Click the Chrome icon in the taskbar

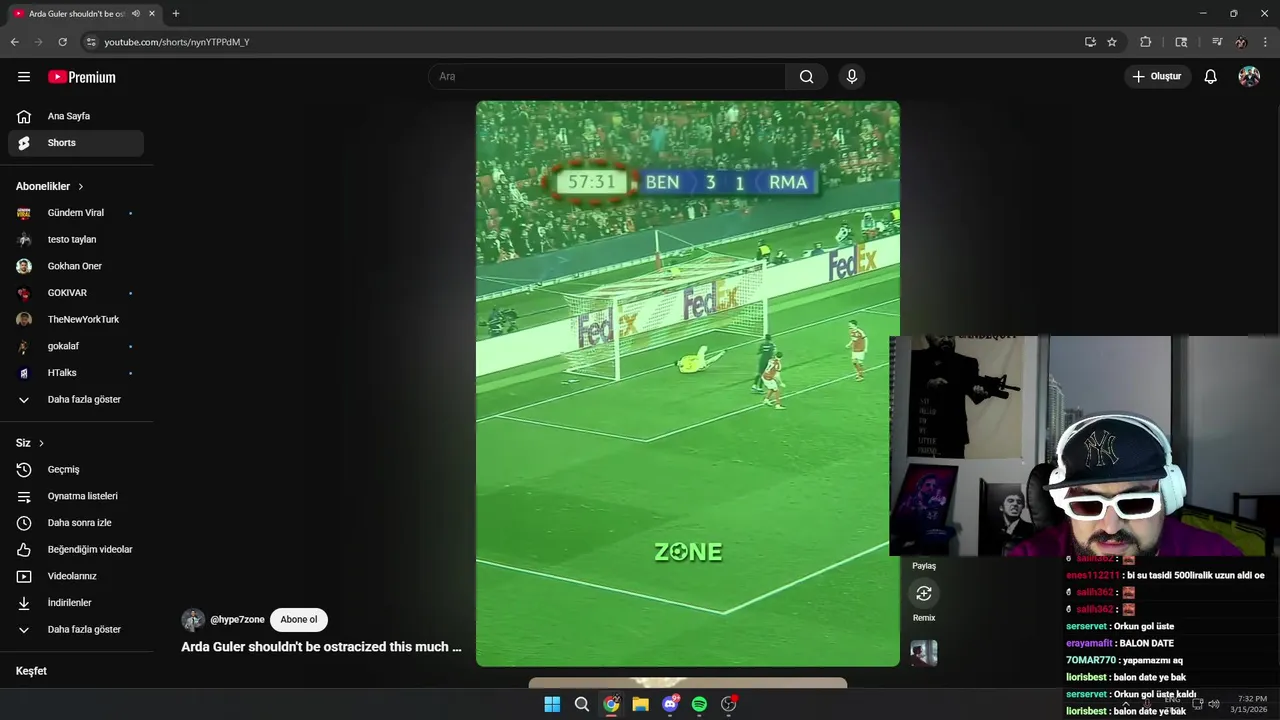click(x=611, y=704)
